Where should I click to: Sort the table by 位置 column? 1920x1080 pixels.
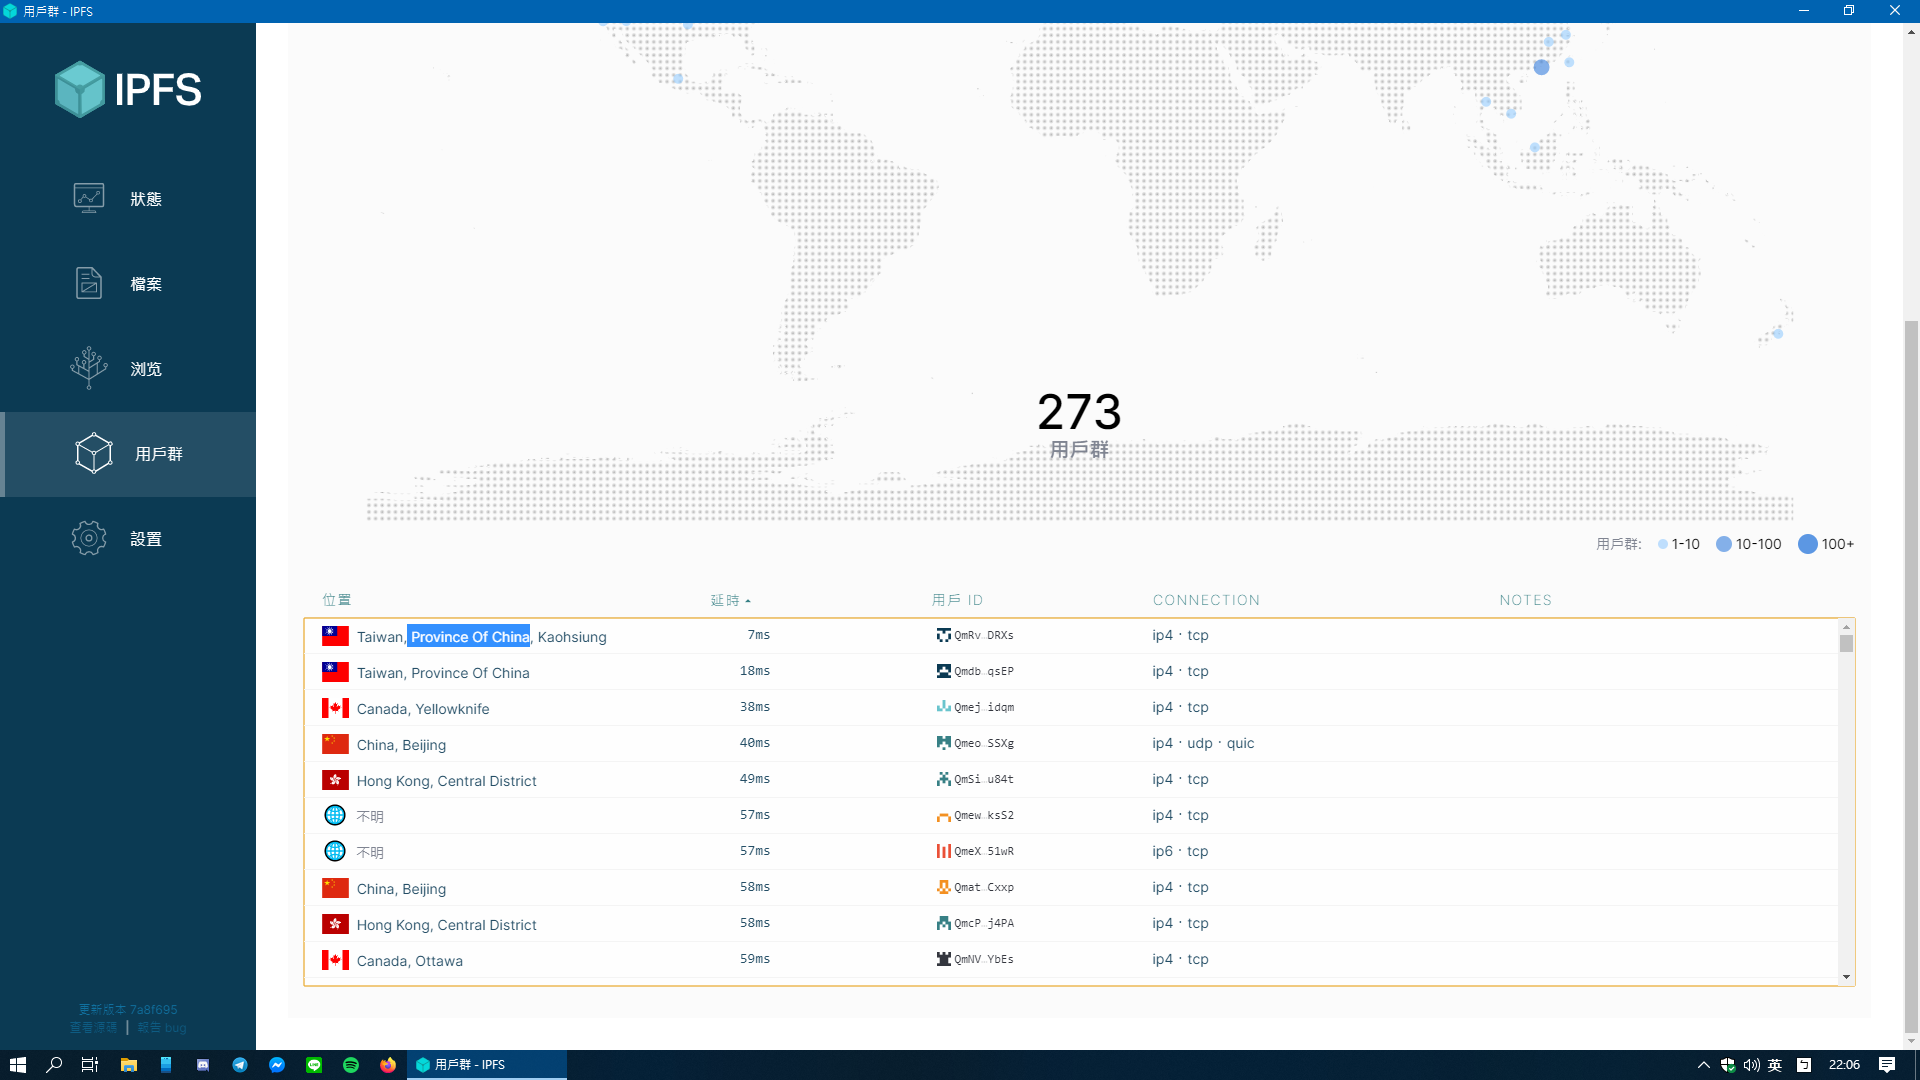point(337,600)
